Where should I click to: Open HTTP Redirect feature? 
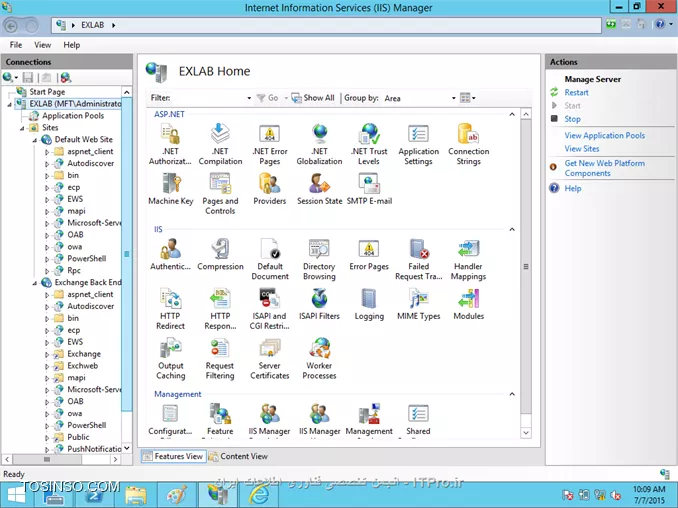(170, 309)
